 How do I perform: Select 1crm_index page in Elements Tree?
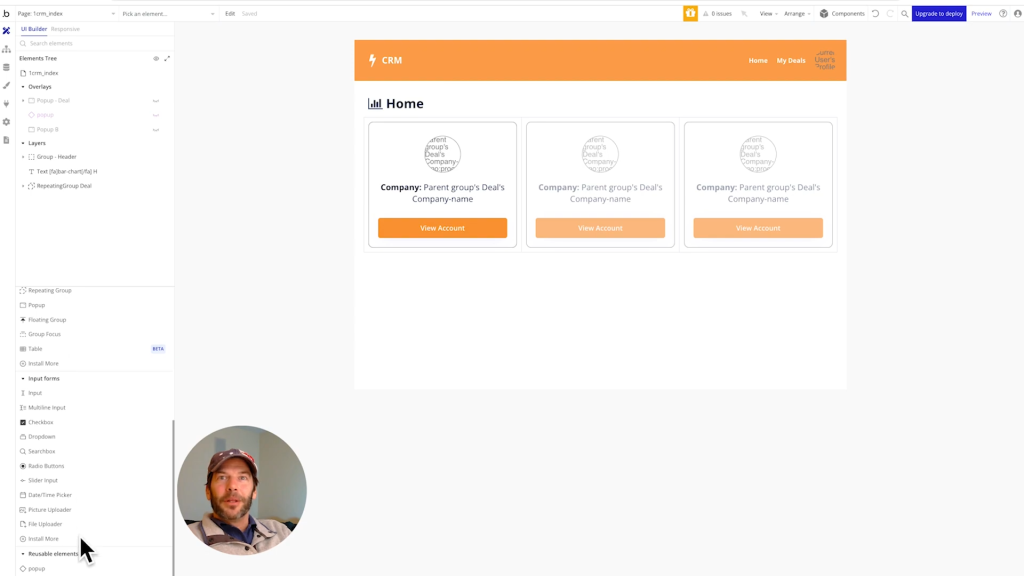(43, 73)
